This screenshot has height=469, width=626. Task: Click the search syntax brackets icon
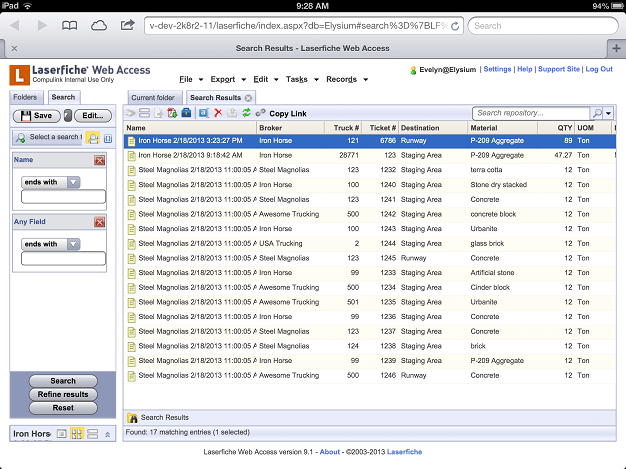(x=108, y=139)
